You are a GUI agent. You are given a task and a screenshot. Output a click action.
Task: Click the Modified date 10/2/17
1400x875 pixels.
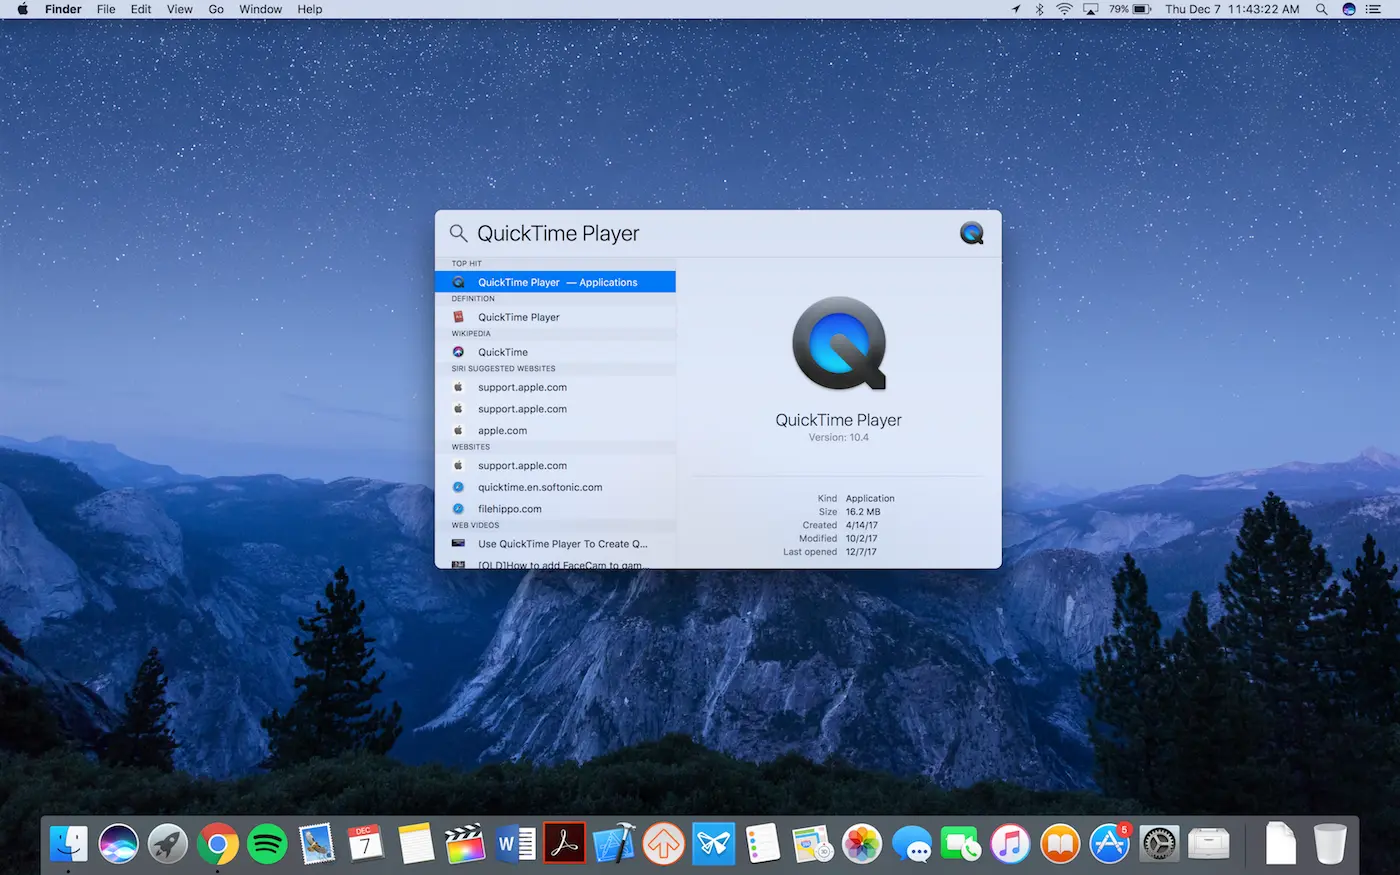(862, 538)
